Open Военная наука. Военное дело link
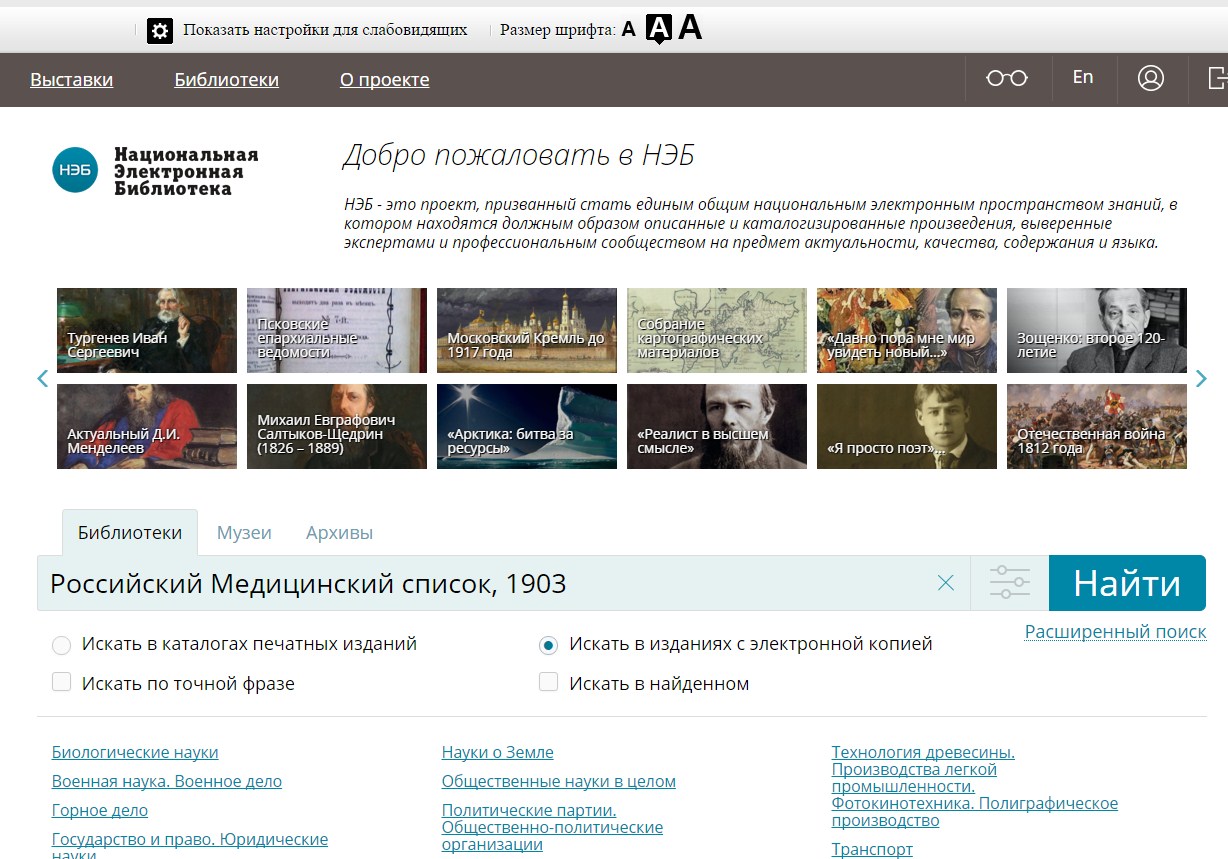The width and height of the screenshot is (1228, 859). tap(167, 782)
